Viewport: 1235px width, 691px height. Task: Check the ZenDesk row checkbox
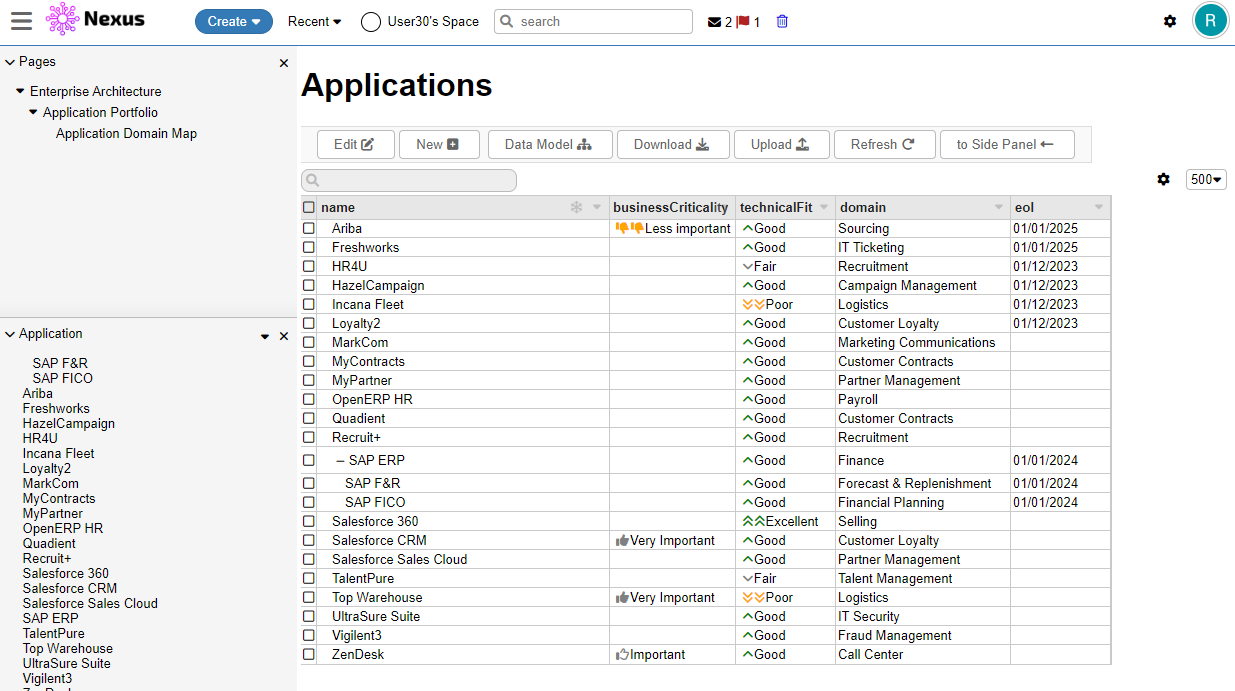coord(309,655)
